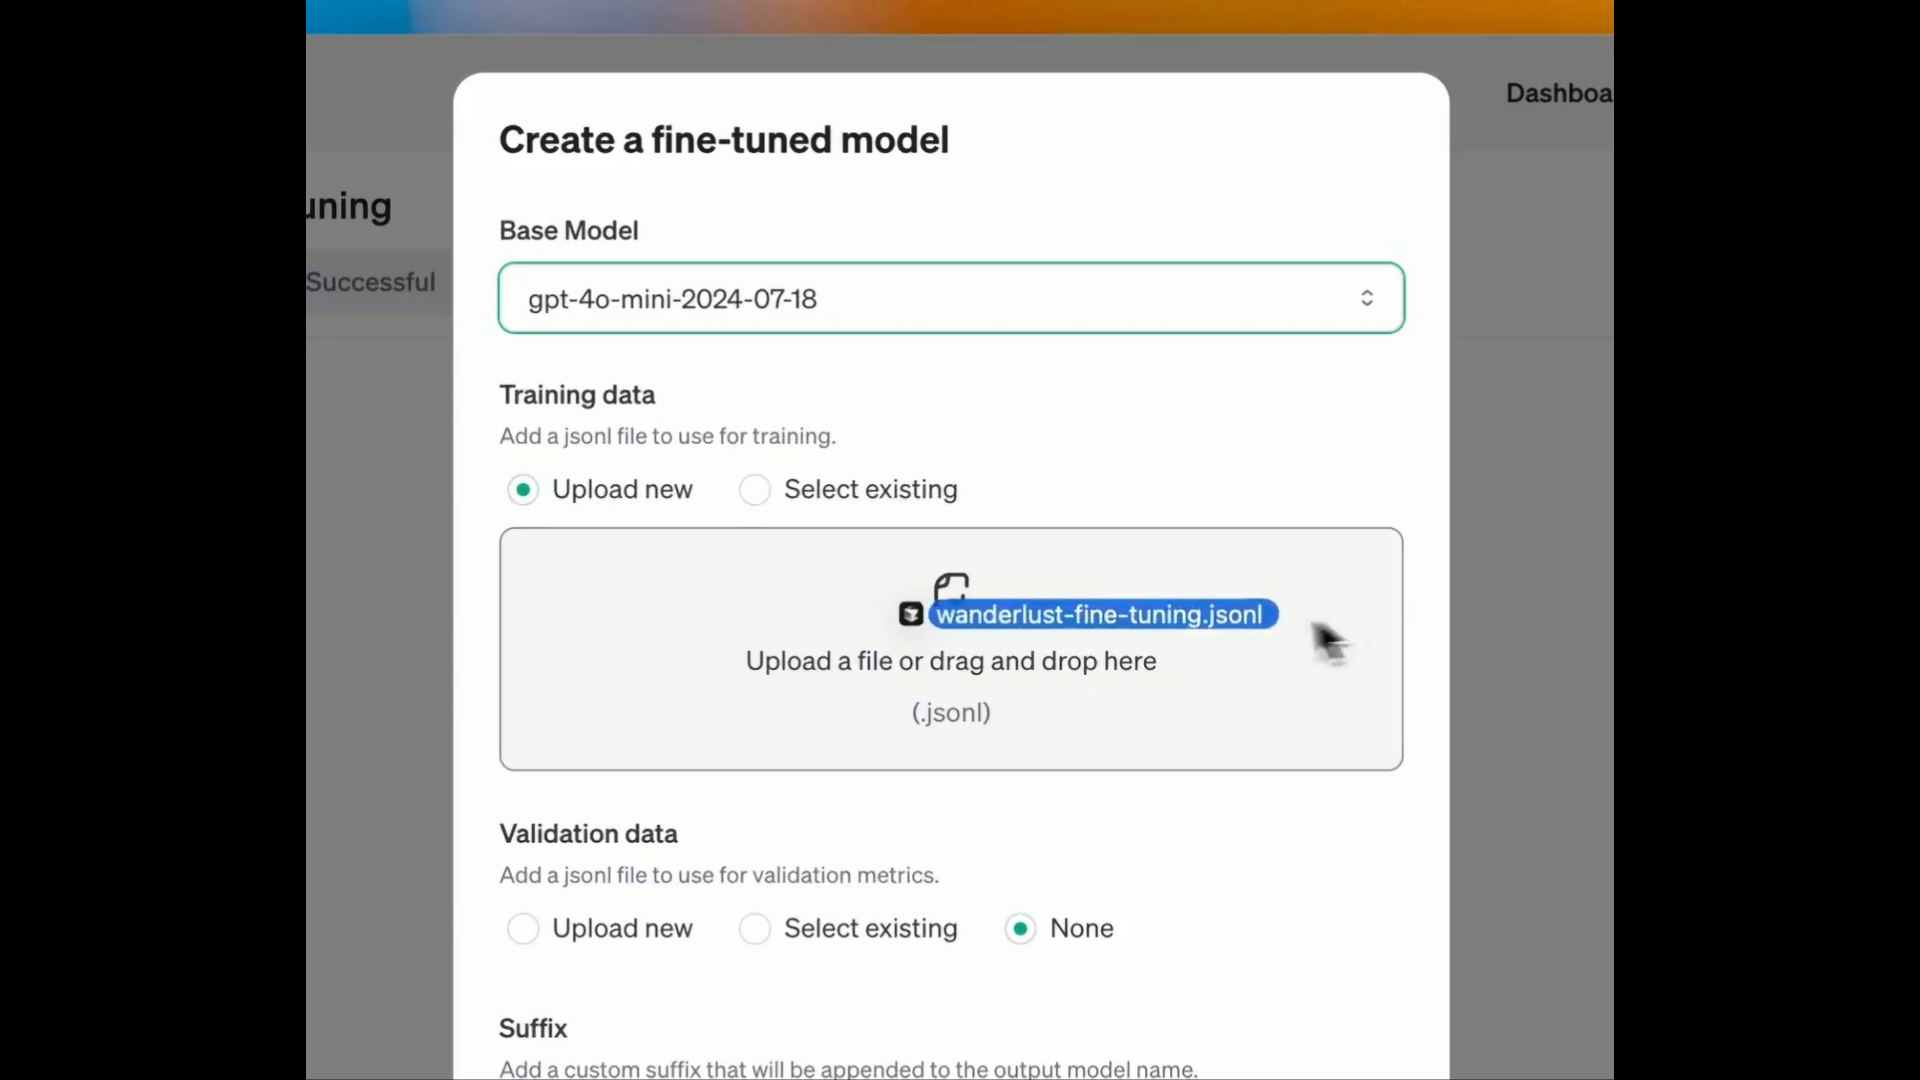Click the Validation data section label
The width and height of the screenshot is (1920, 1080).
click(x=588, y=834)
